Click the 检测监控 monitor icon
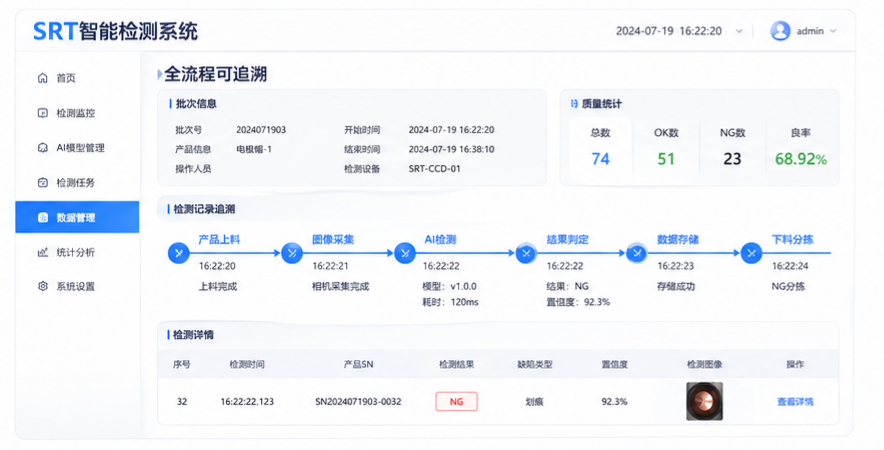 [x=42, y=113]
